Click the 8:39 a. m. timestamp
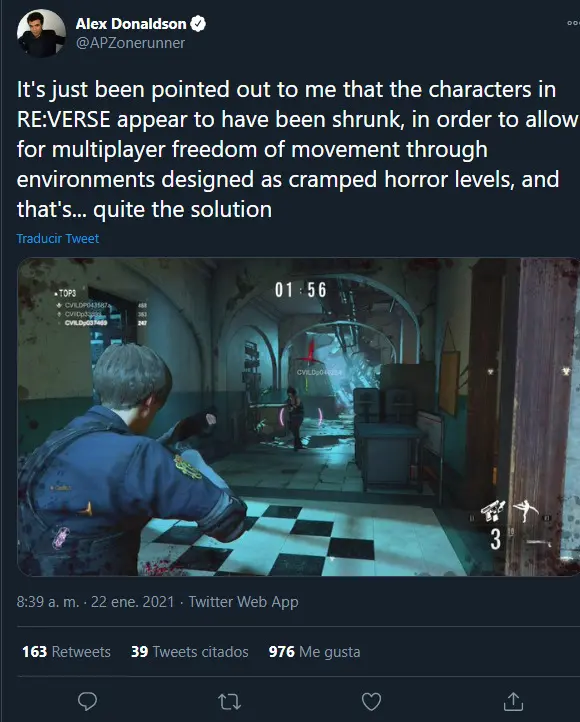 pyautogui.click(x=48, y=602)
